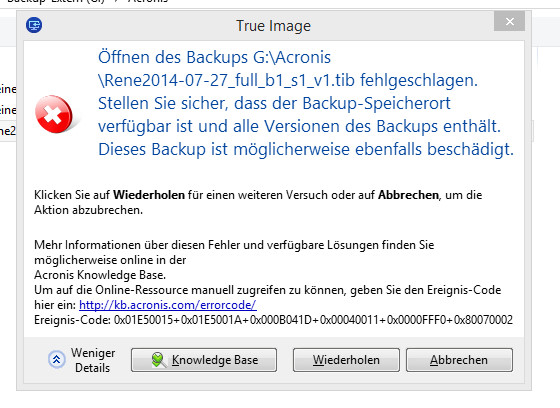Click the blue backup failure message heading
560x408 pixels.
[x=306, y=103]
